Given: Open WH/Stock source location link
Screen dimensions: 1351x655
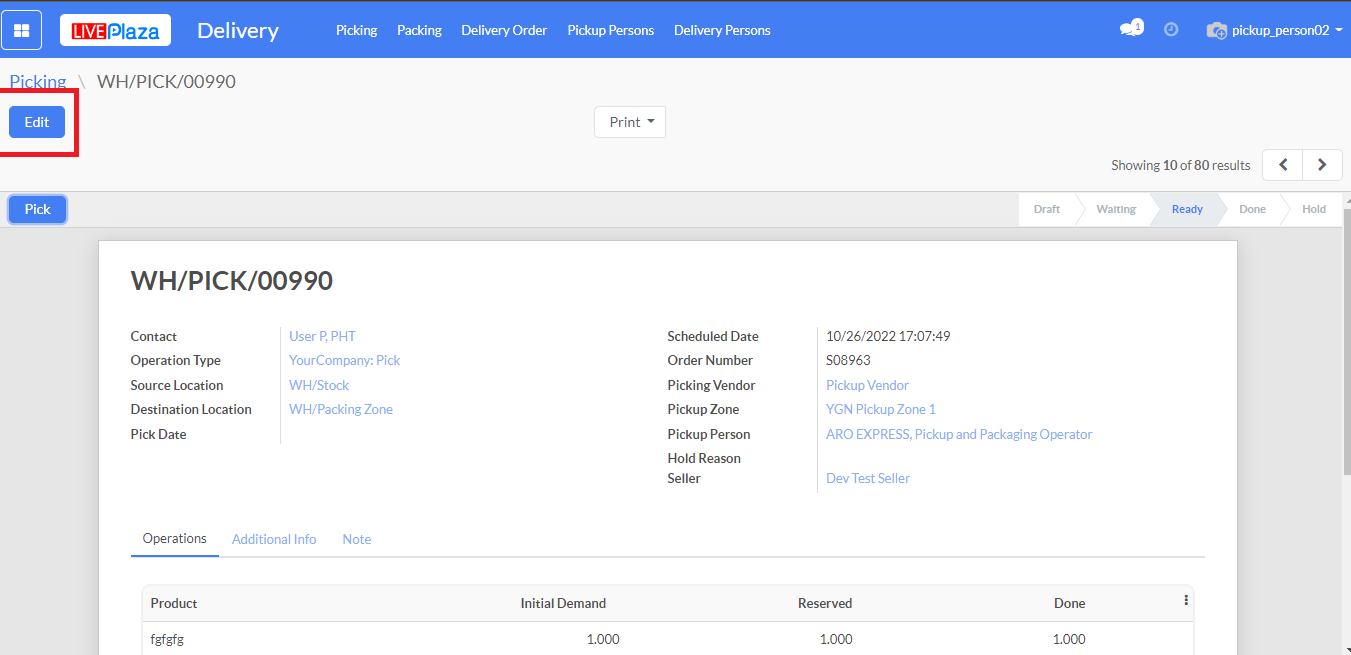Looking at the screenshot, I should [x=319, y=385].
